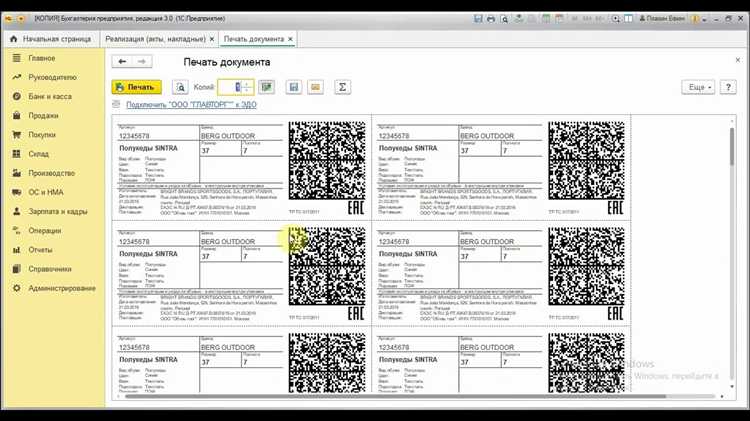
Task: Click the ОС и НМА truck icon
Action: (x=17, y=192)
